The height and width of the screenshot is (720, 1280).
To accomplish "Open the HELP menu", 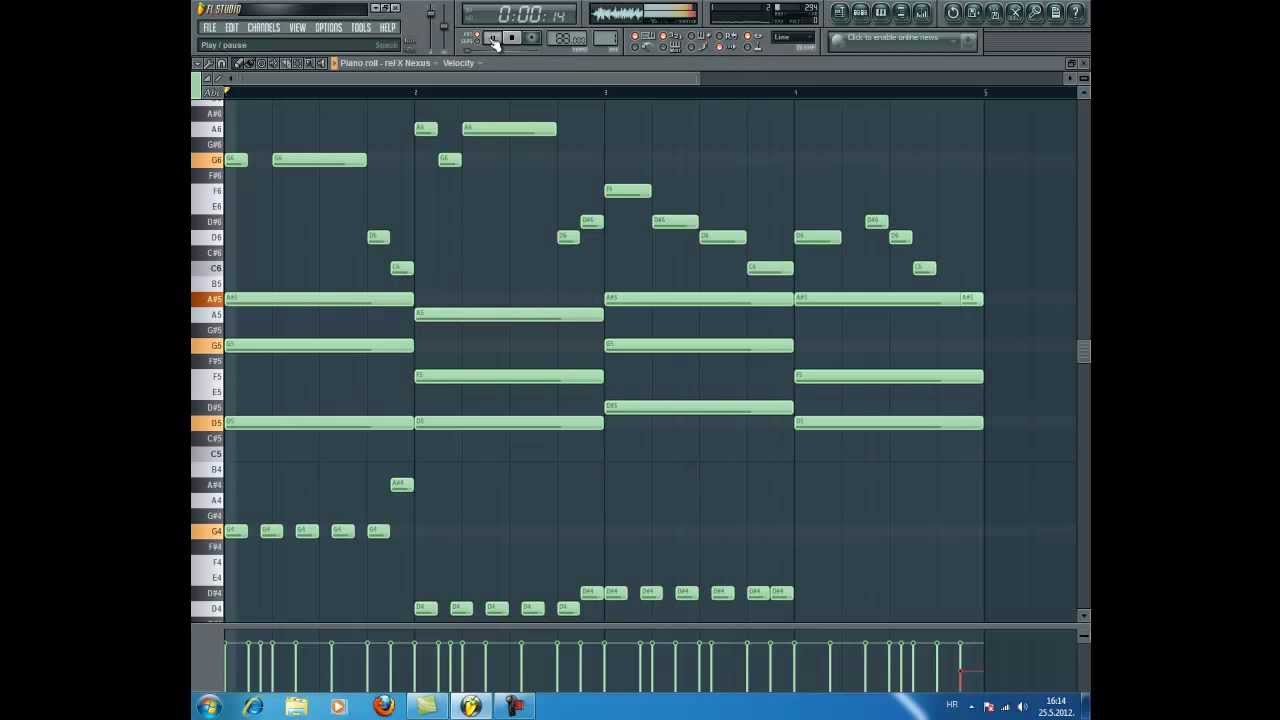I will pos(388,28).
